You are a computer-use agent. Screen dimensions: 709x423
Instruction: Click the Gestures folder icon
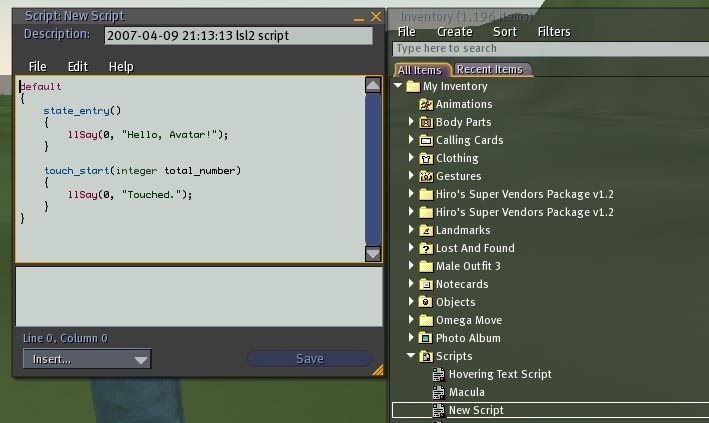426,176
